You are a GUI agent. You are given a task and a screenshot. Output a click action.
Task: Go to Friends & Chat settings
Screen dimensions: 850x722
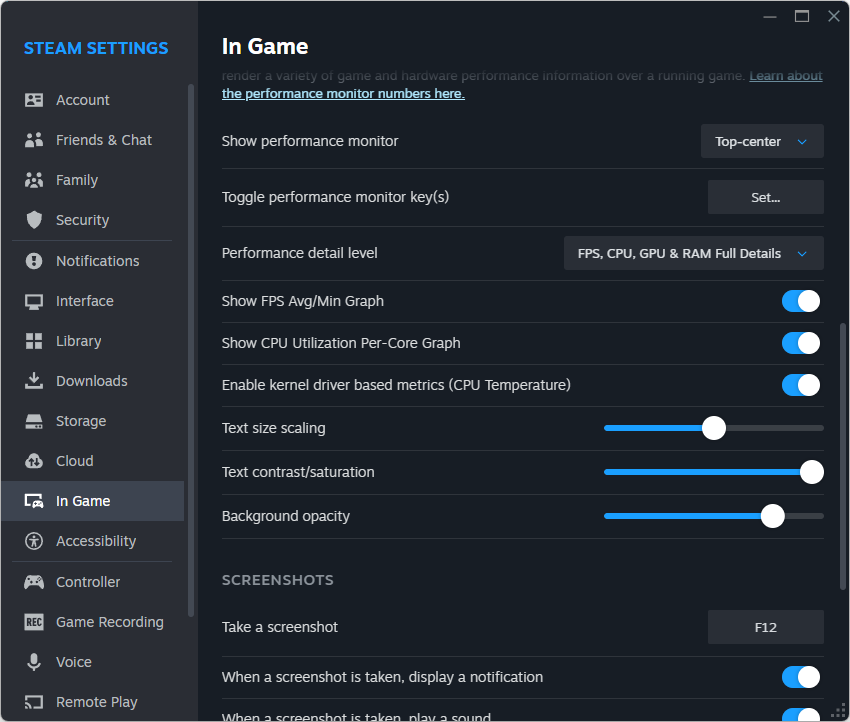(93, 140)
